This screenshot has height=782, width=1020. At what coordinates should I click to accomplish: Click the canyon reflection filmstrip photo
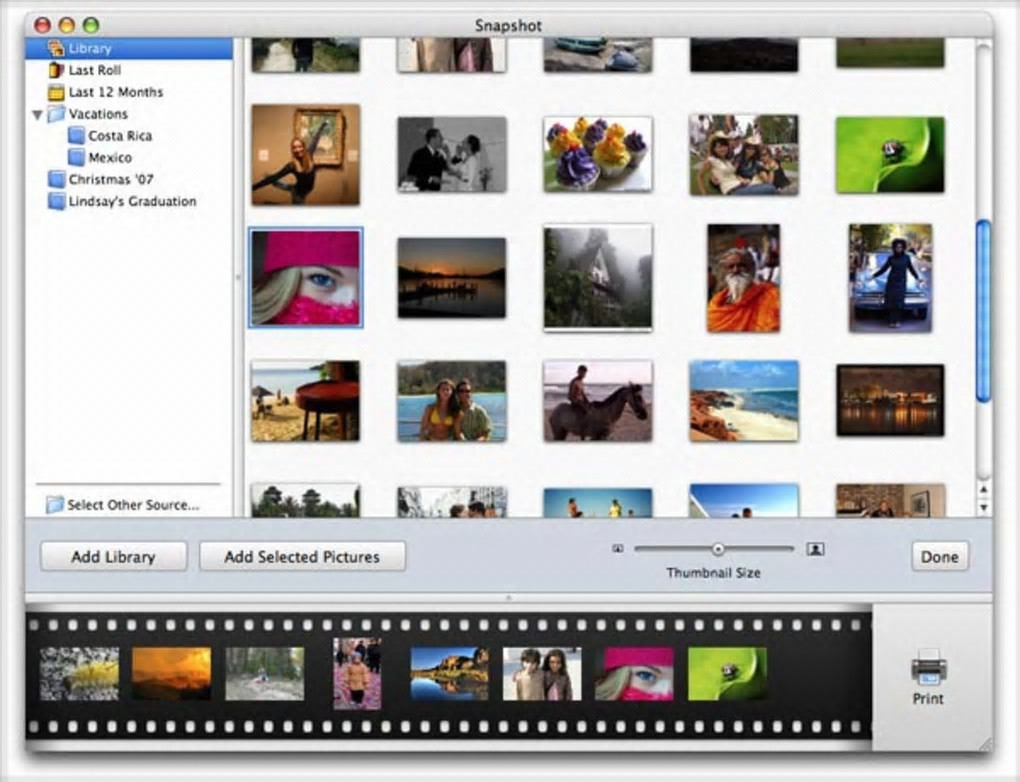450,673
